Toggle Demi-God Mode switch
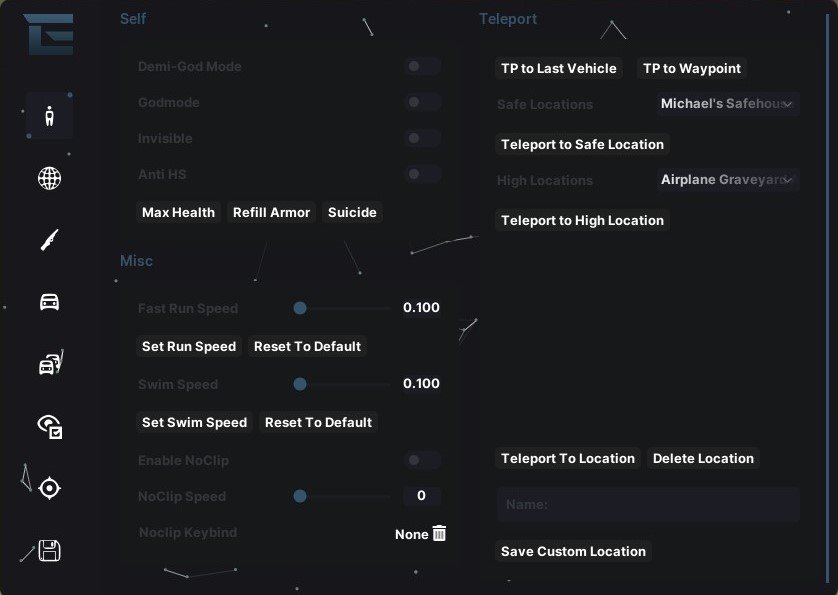Image resolution: width=838 pixels, height=595 pixels. (422, 66)
